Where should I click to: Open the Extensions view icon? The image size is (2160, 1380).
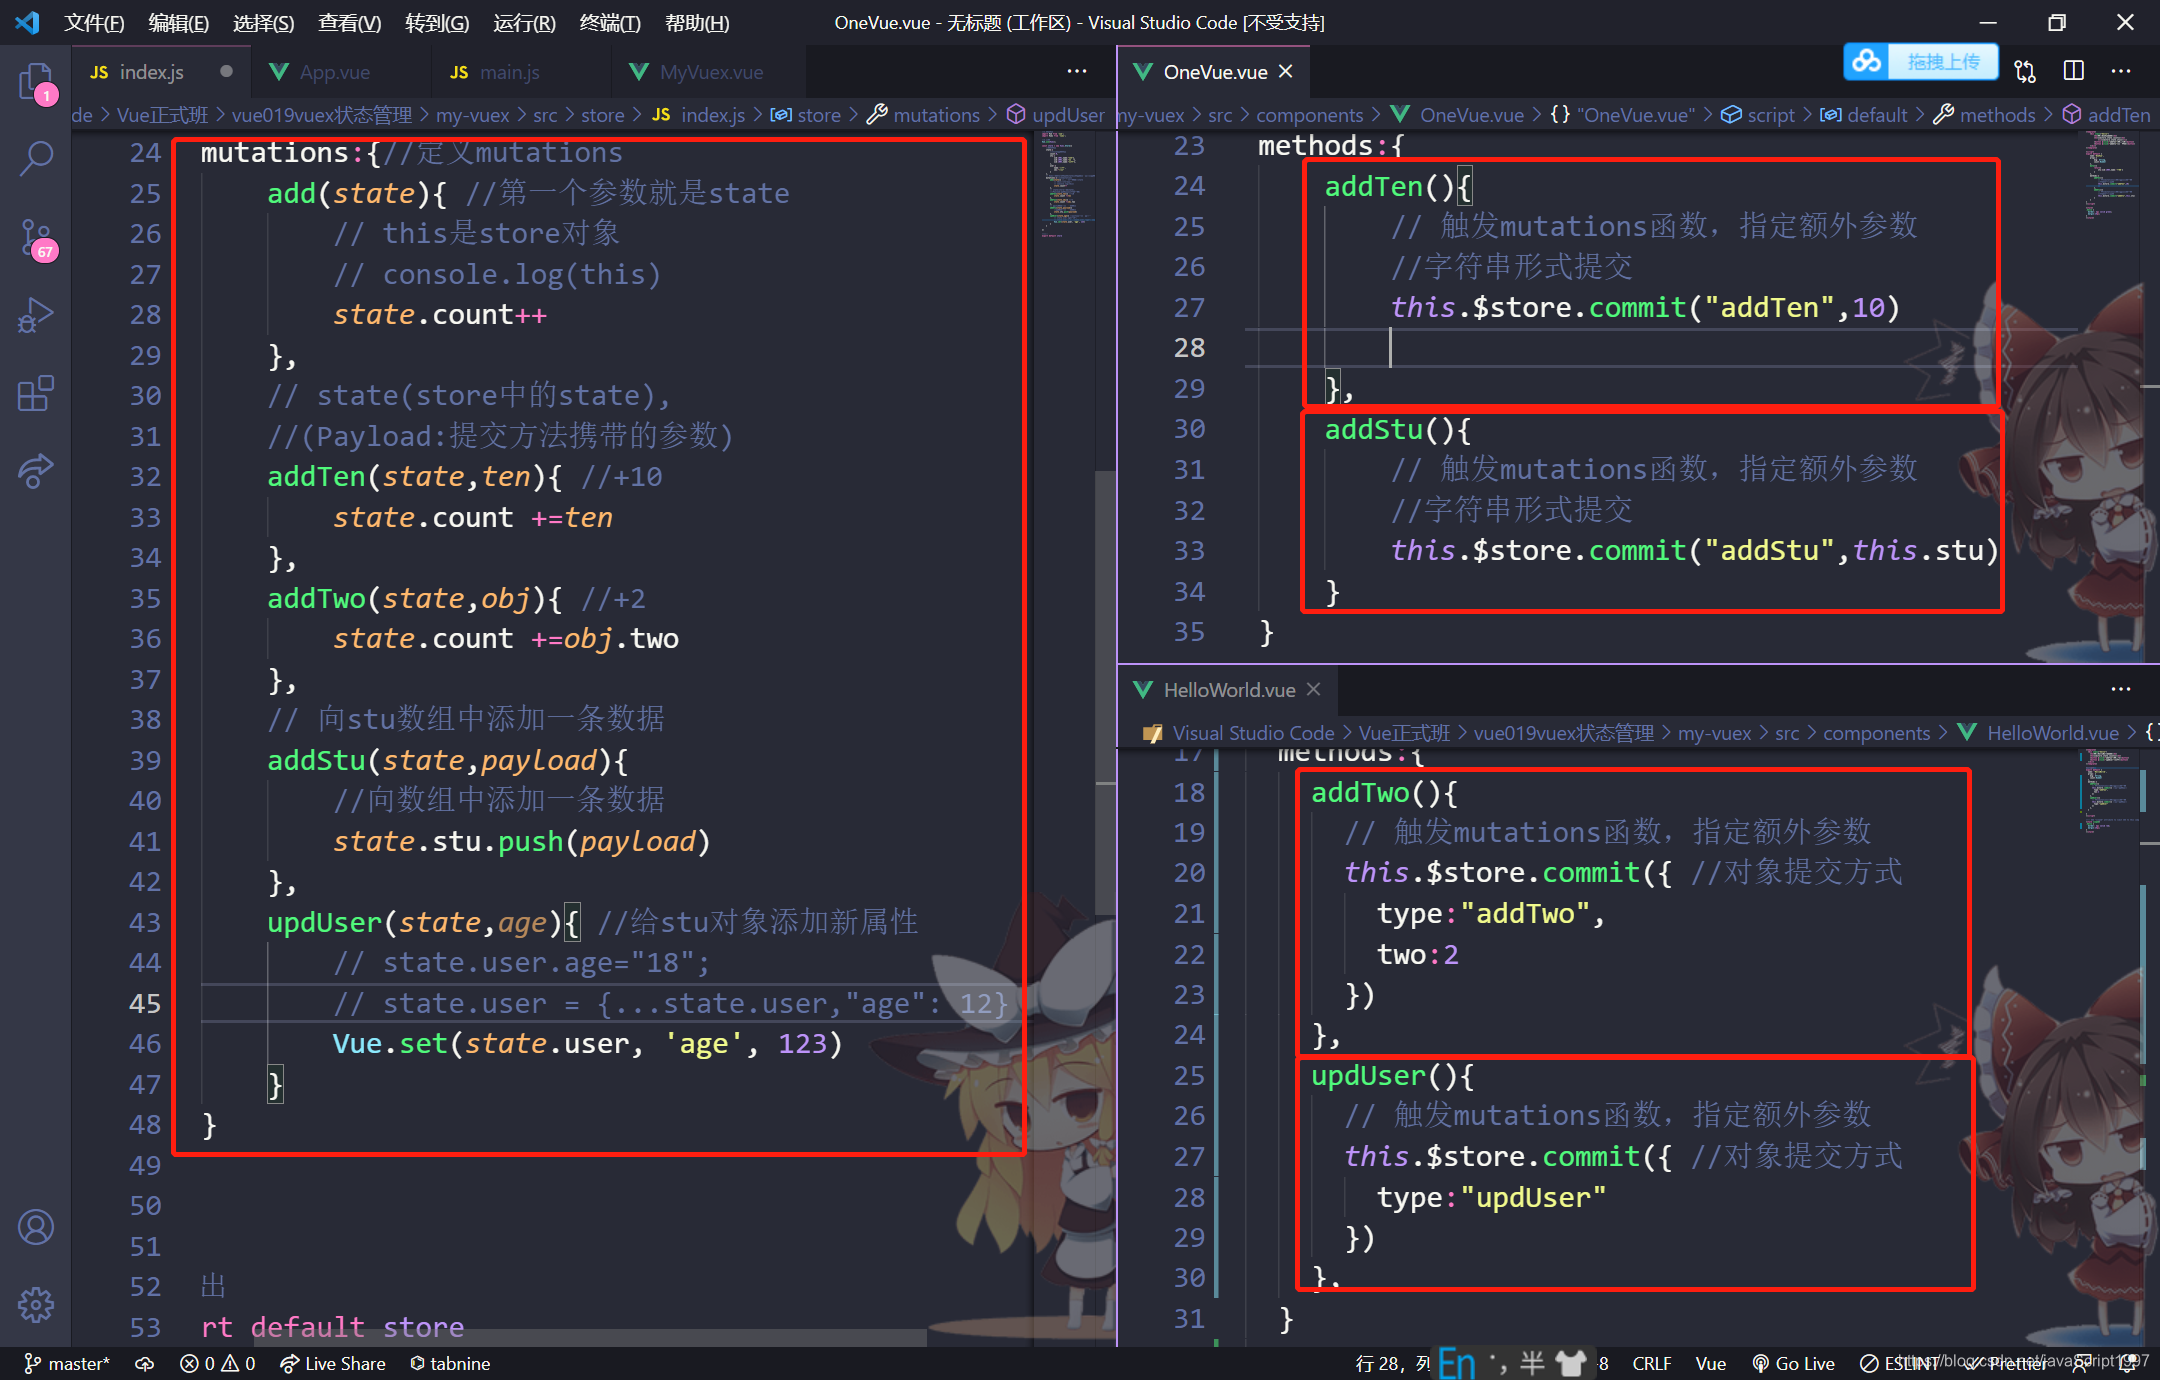[x=35, y=393]
